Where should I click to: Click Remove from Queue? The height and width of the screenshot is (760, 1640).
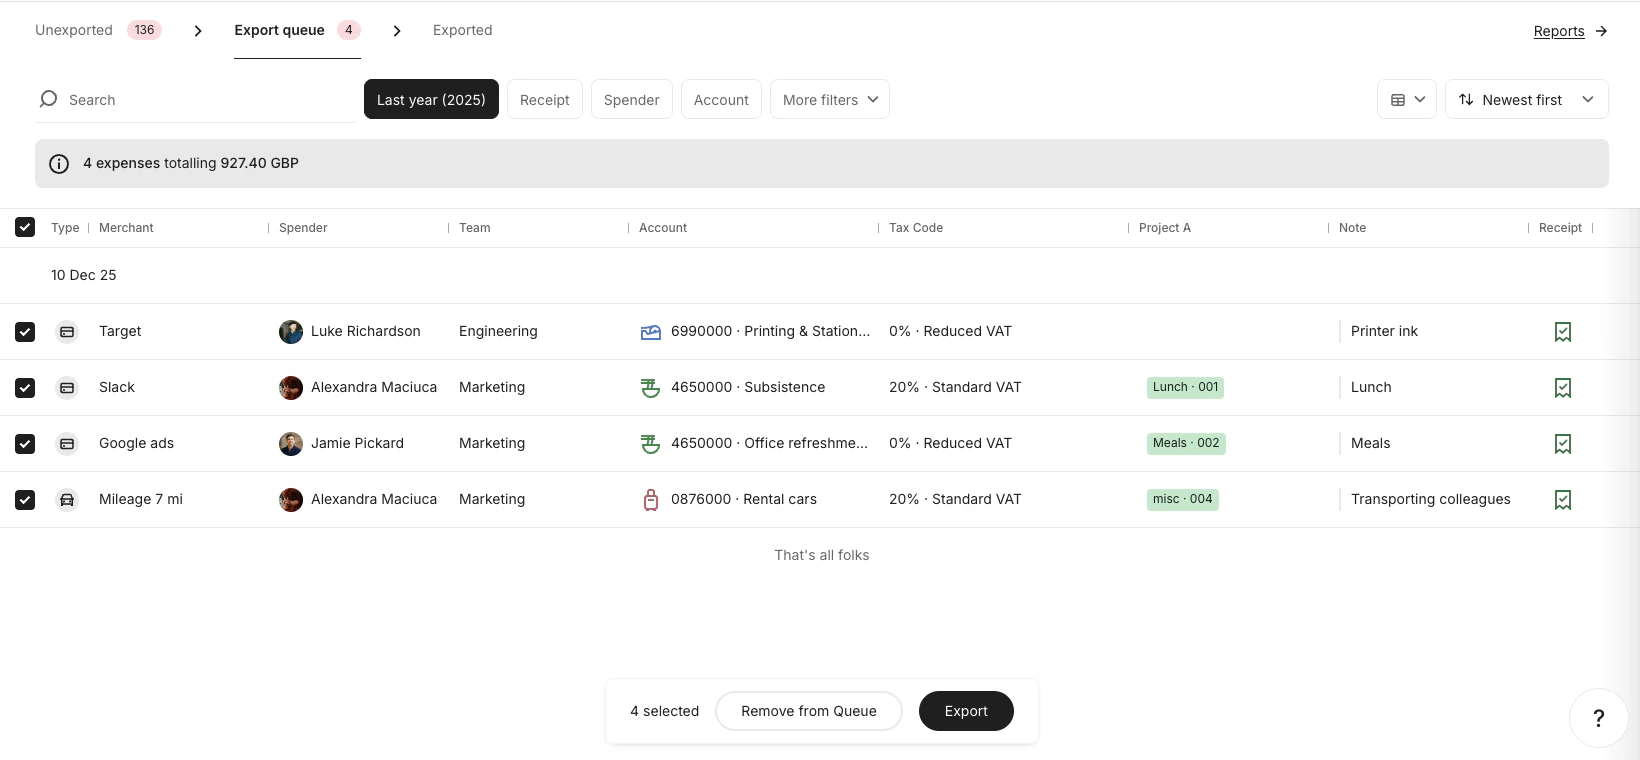pos(809,711)
